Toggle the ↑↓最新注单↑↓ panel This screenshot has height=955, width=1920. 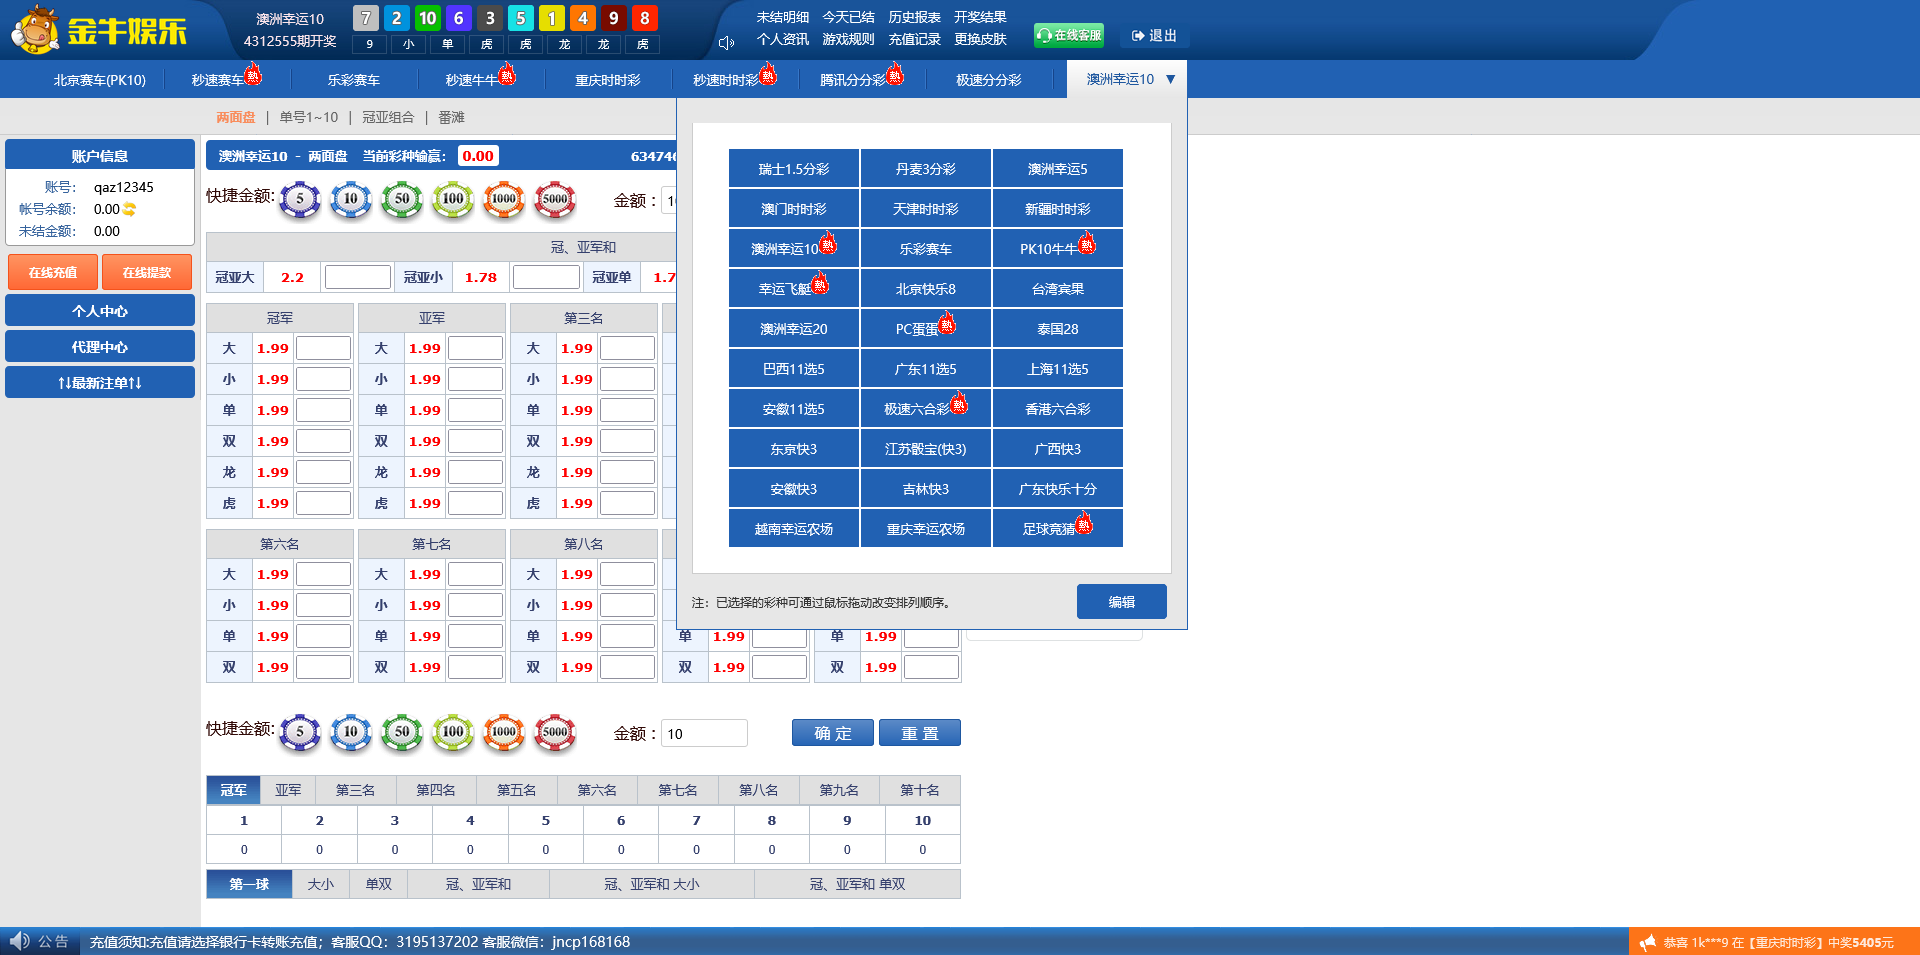[x=100, y=383]
